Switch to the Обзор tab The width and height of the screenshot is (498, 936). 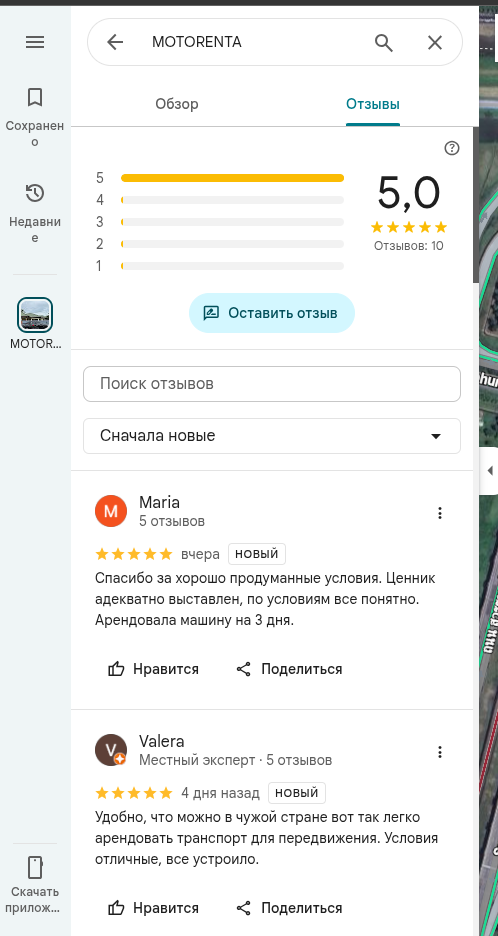pyautogui.click(x=177, y=104)
